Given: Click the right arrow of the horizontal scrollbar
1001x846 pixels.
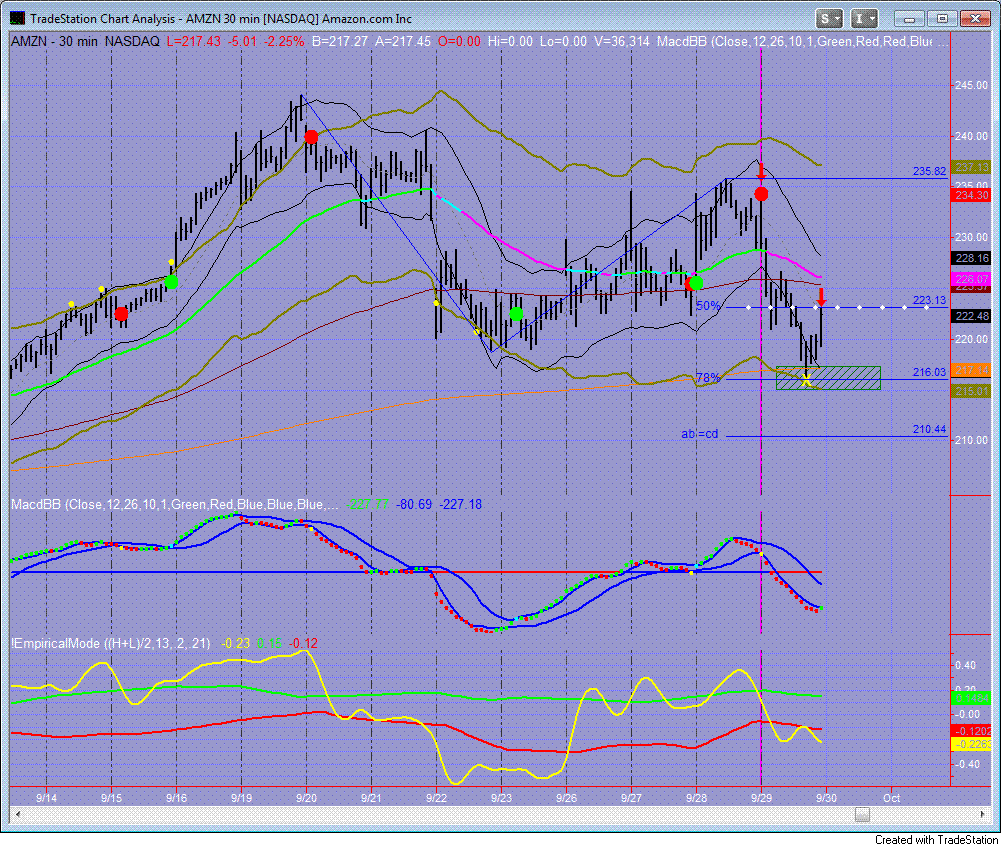Looking at the screenshot, I should click(x=982, y=814).
